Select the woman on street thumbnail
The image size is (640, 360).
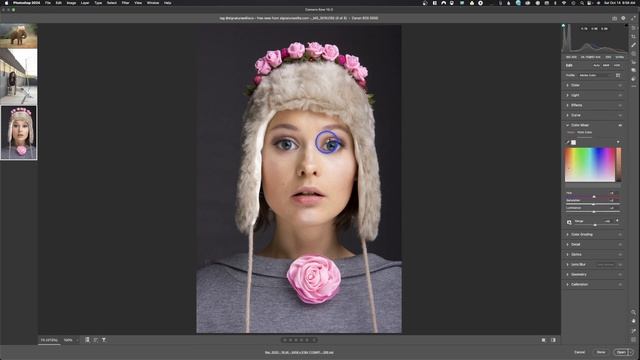(x=19, y=77)
